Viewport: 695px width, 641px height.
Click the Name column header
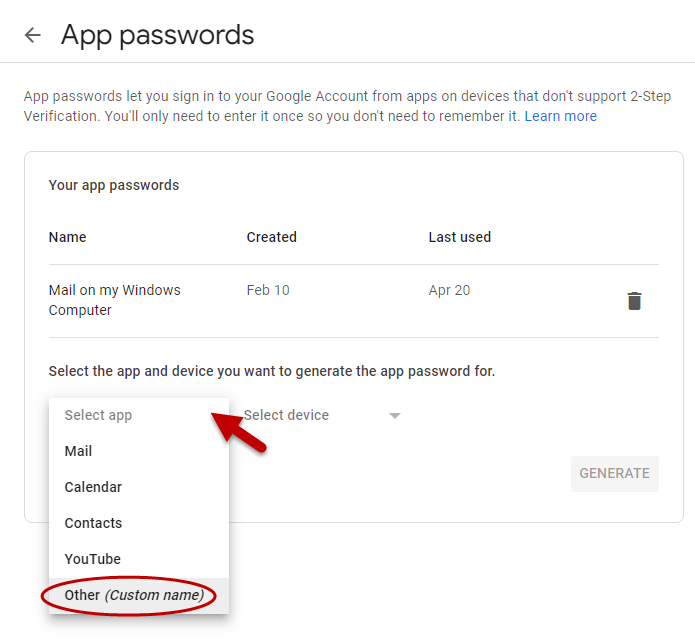(x=67, y=237)
